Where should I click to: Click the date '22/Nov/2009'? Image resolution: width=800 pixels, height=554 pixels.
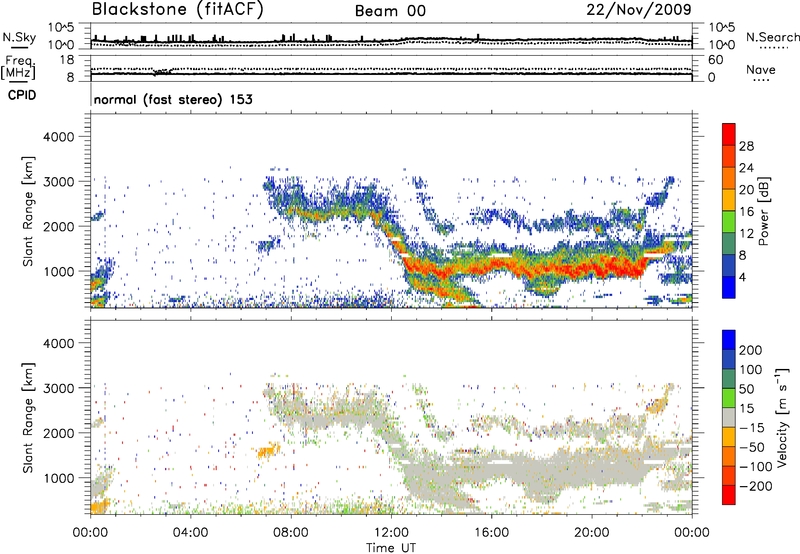point(639,10)
